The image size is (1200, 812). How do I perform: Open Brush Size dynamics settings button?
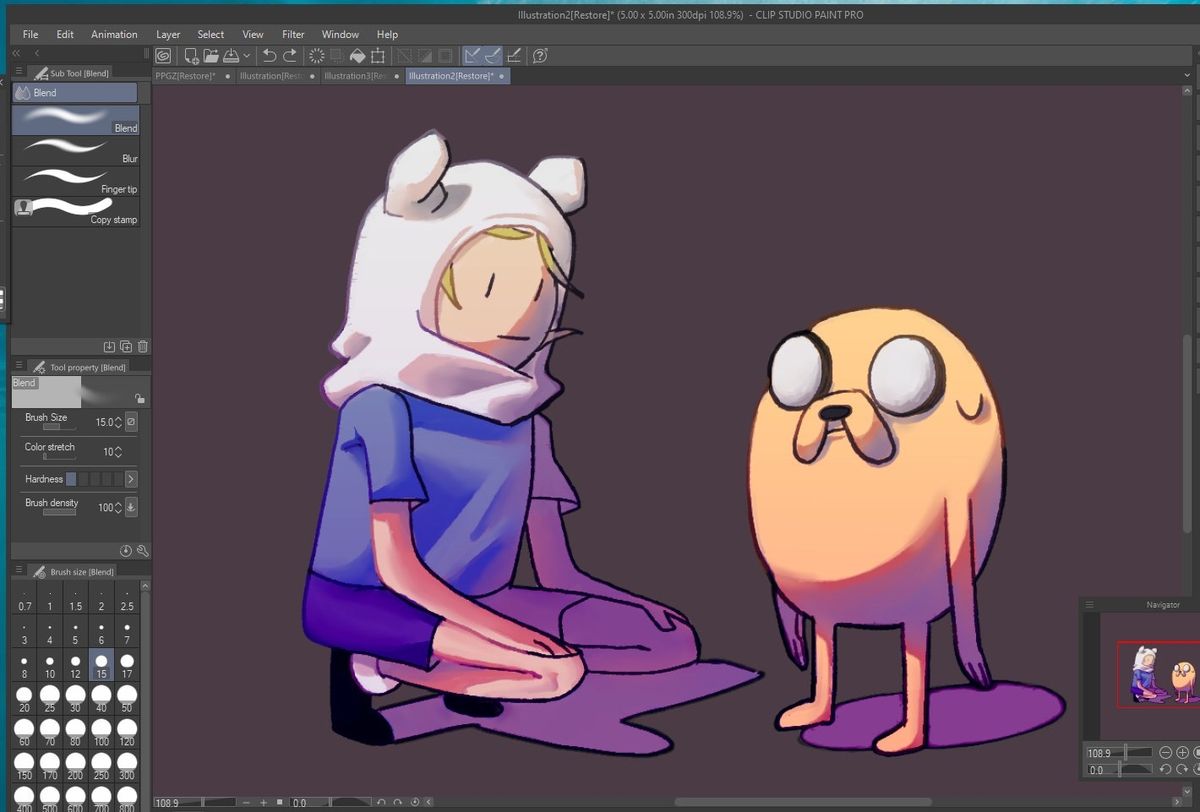click(x=131, y=423)
